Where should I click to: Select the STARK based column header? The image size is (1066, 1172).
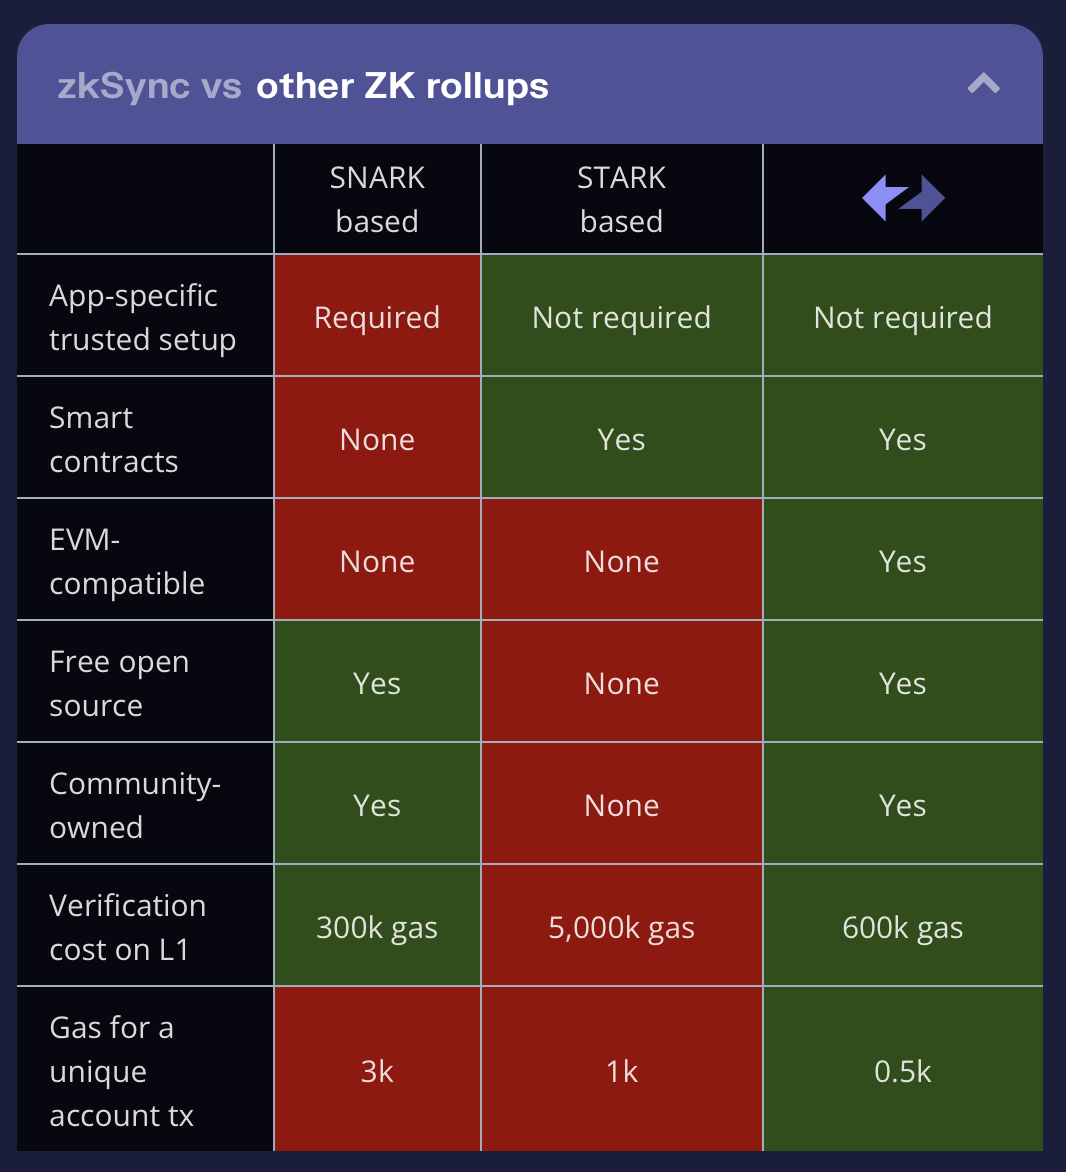pyautogui.click(x=621, y=199)
